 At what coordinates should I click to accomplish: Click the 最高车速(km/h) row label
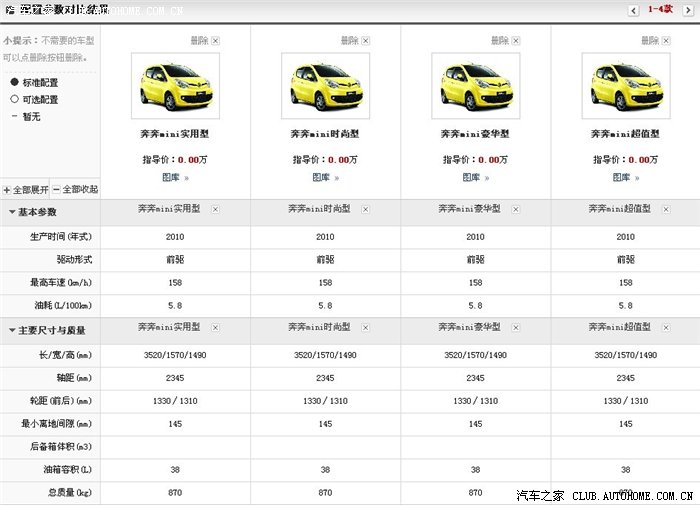(61, 283)
